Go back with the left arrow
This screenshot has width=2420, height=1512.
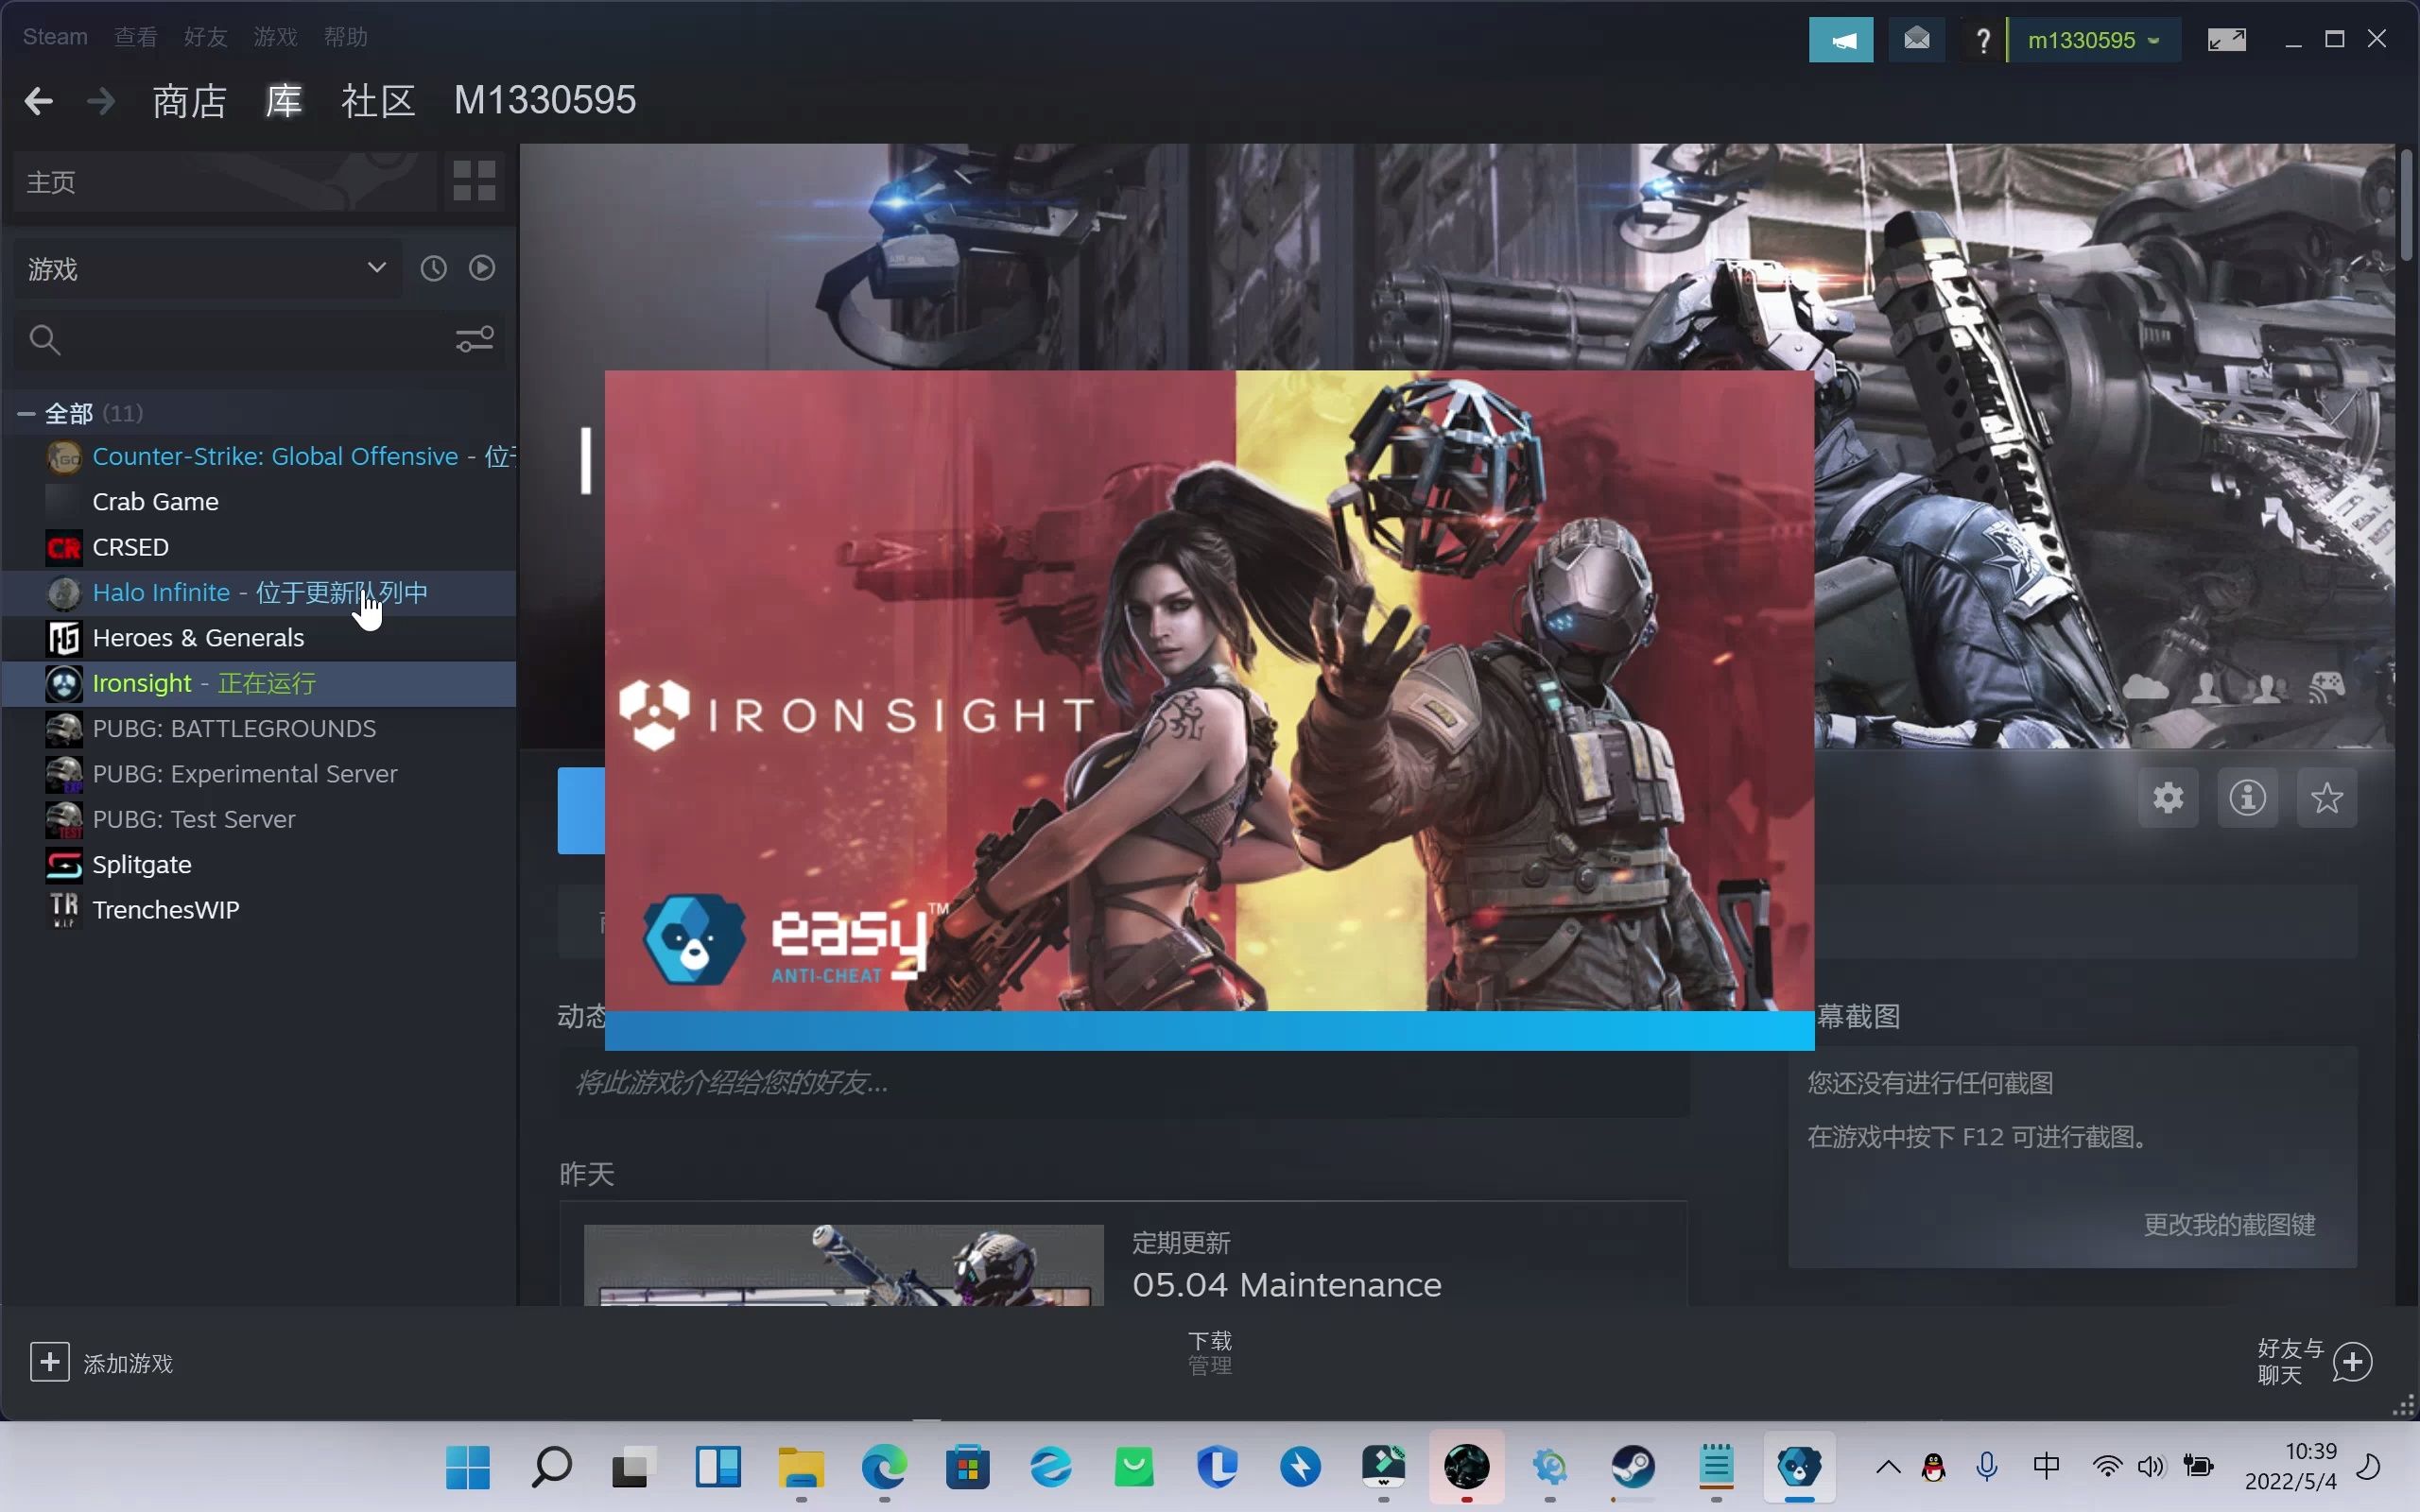coord(38,101)
